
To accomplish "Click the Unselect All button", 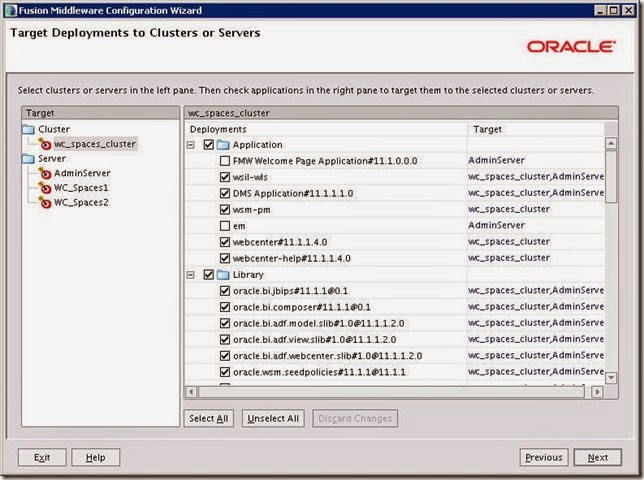I will (273, 418).
